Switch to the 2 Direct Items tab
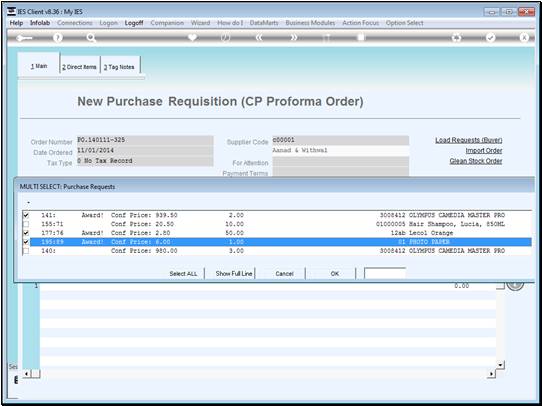This screenshot has height=406, width=542. click(80, 67)
